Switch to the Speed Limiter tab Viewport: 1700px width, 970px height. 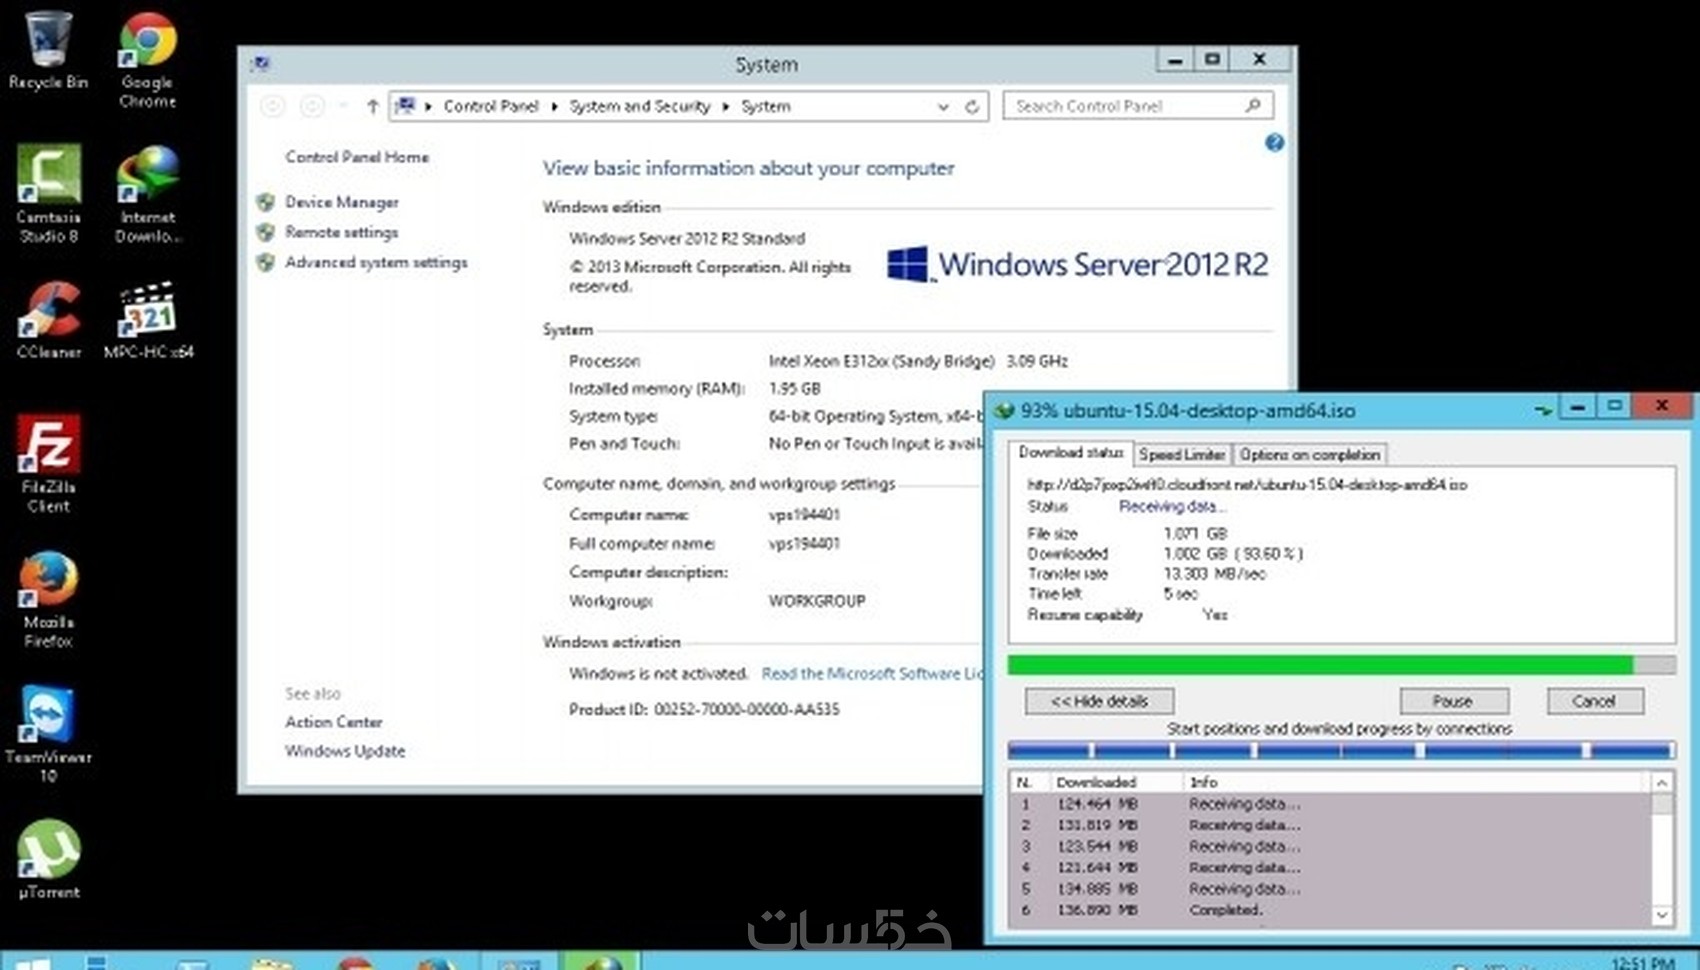(1182, 454)
